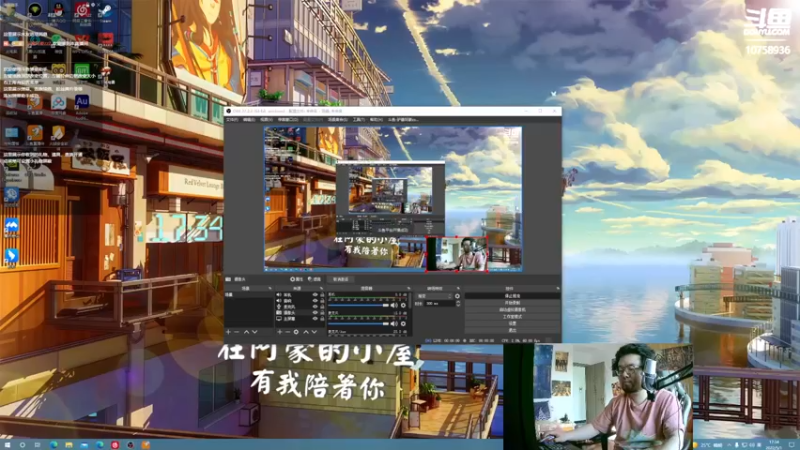The height and width of the screenshot is (450, 800).
Task: Open the Steam desktop shortcut
Action: 106,12
